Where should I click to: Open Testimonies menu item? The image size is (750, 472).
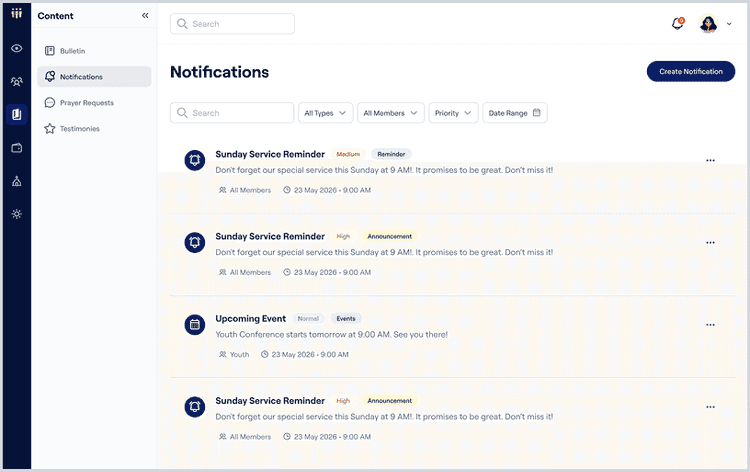coord(94,128)
